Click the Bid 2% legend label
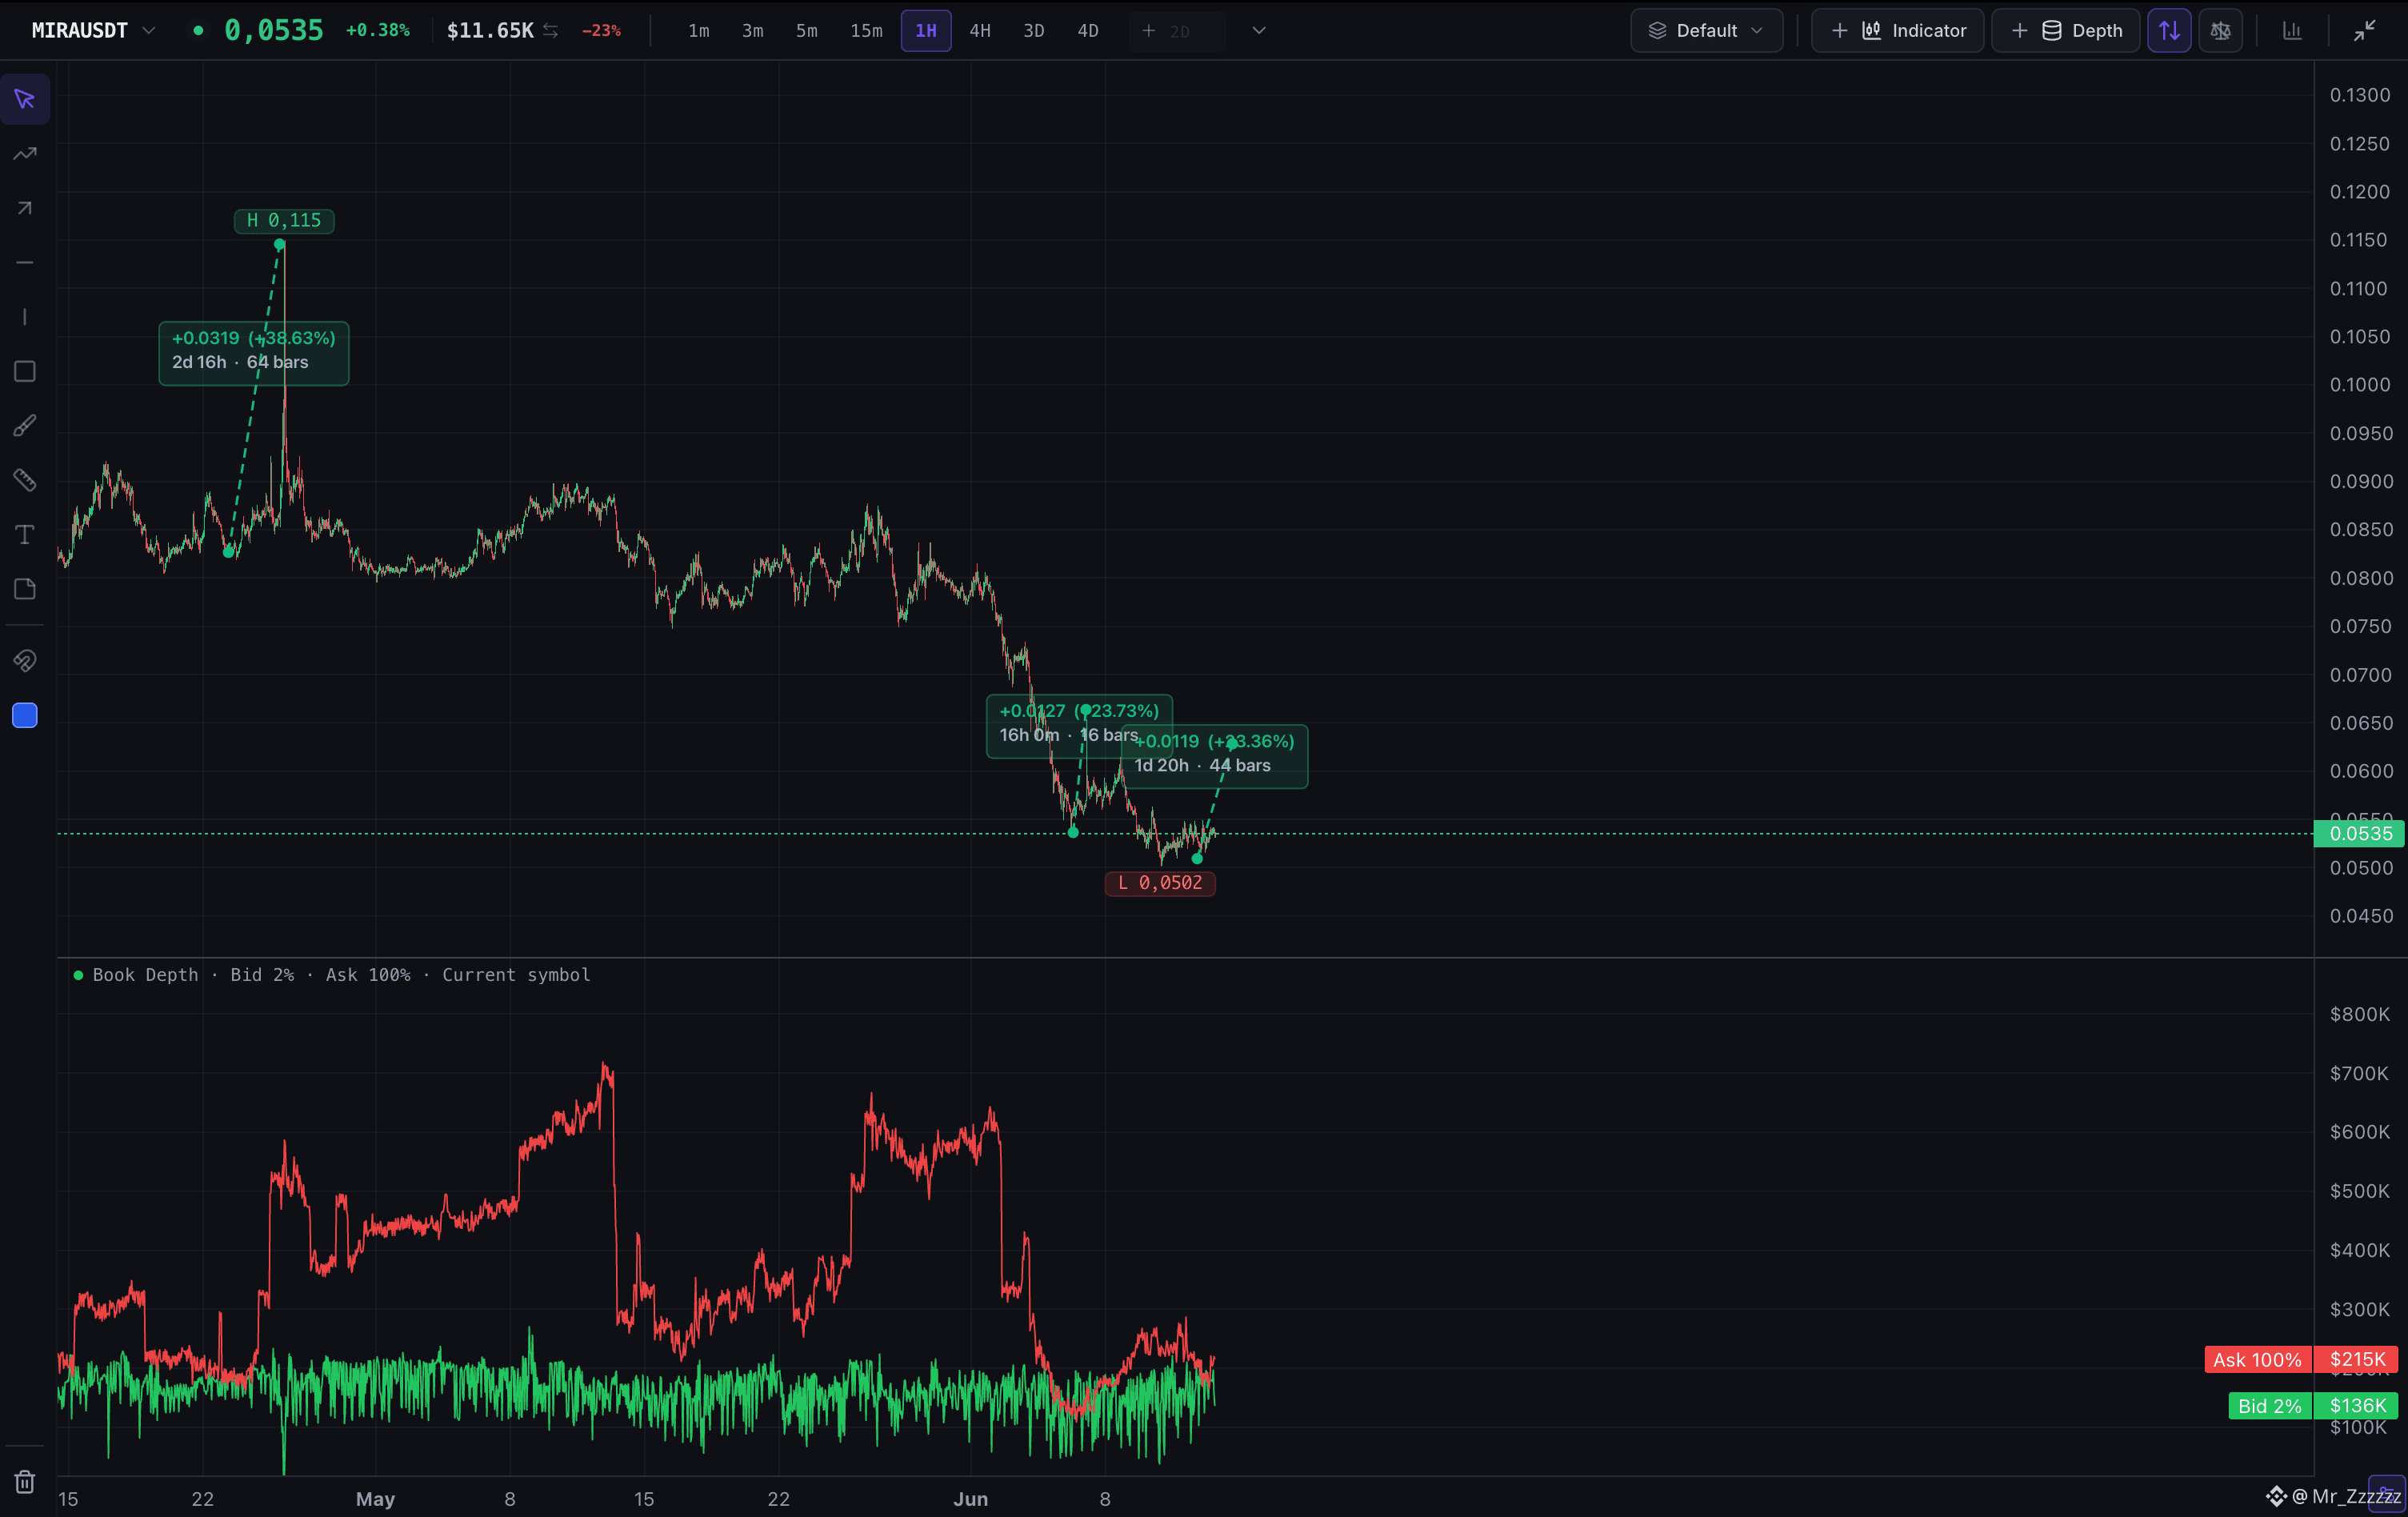2408x1517 pixels. click(x=2270, y=1406)
